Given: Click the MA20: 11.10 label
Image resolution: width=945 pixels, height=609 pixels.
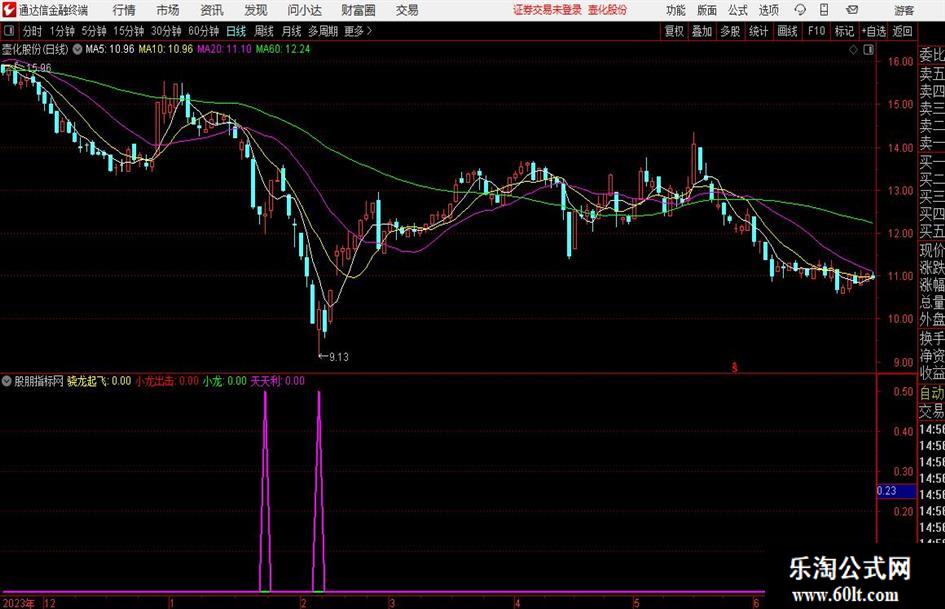Looking at the screenshot, I should pyautogui.click(x=224, y=49).
